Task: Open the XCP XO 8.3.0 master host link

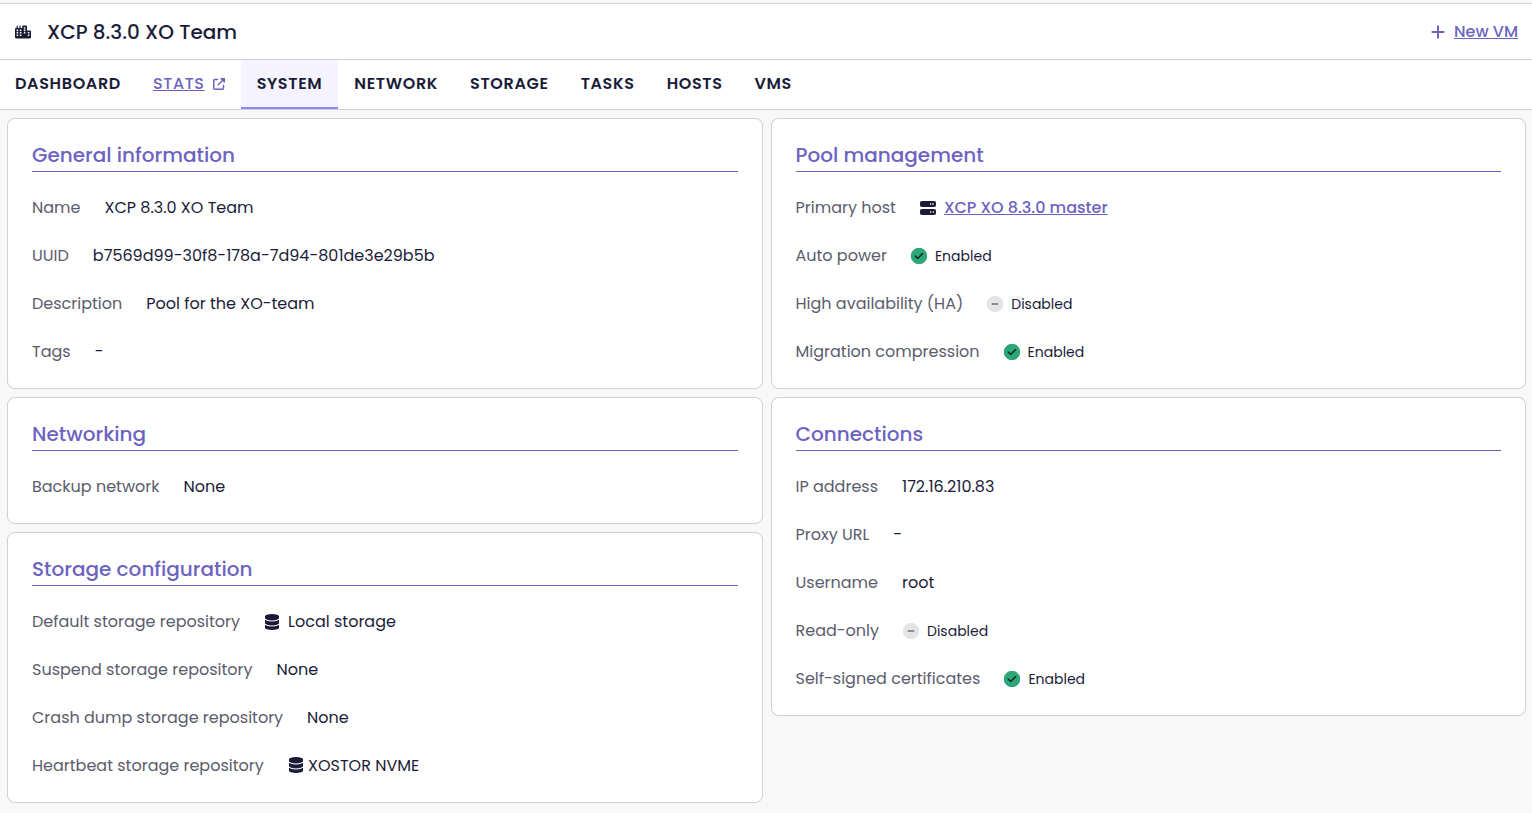Action: point(1025,208)
